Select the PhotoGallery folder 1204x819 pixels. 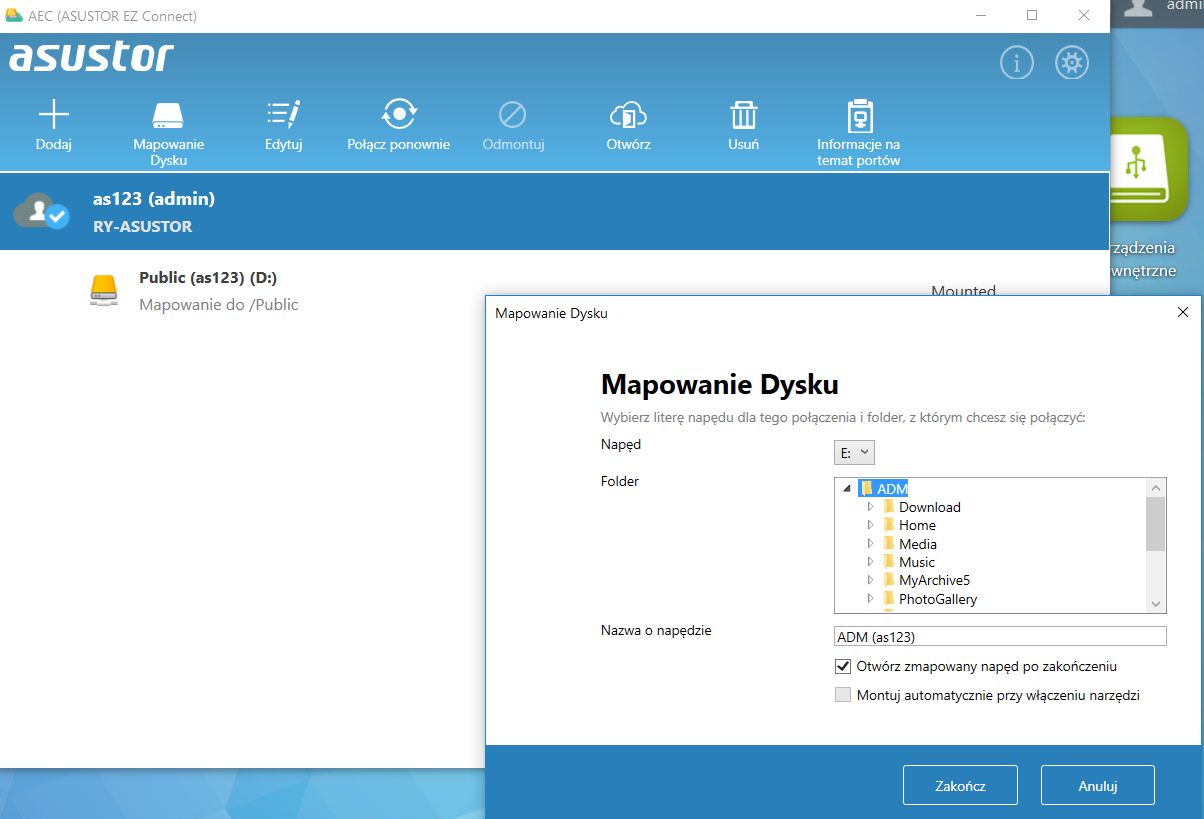pyautogui.click(x=937, y=599)
